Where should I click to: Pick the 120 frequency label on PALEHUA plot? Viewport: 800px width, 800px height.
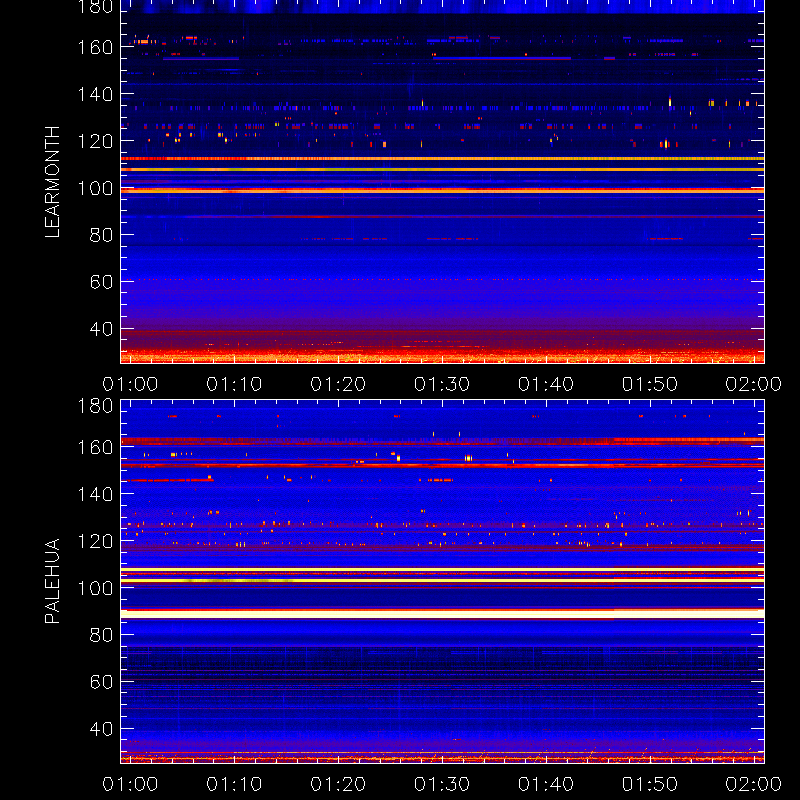point(95,541)
